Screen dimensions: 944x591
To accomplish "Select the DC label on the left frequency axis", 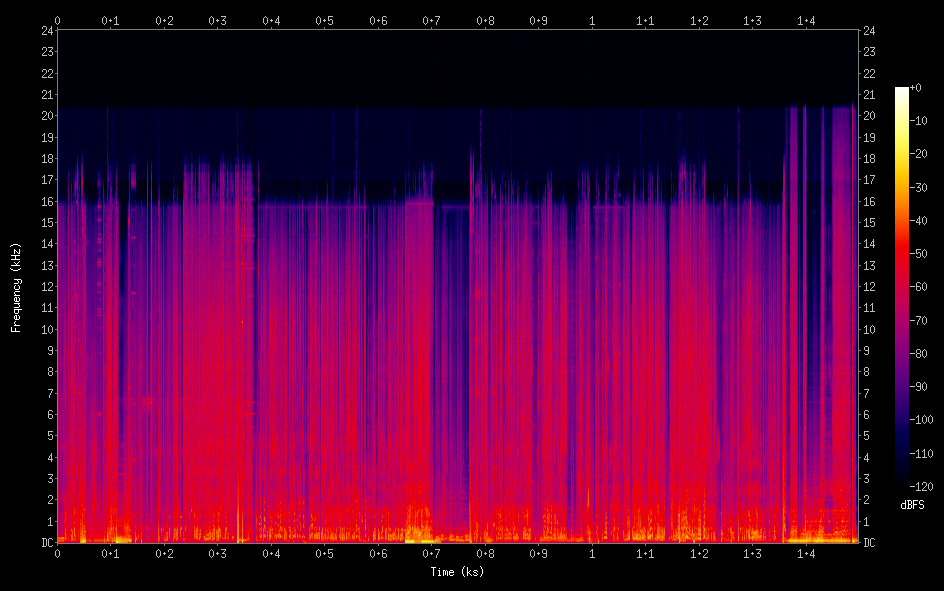I will [46, 542].
